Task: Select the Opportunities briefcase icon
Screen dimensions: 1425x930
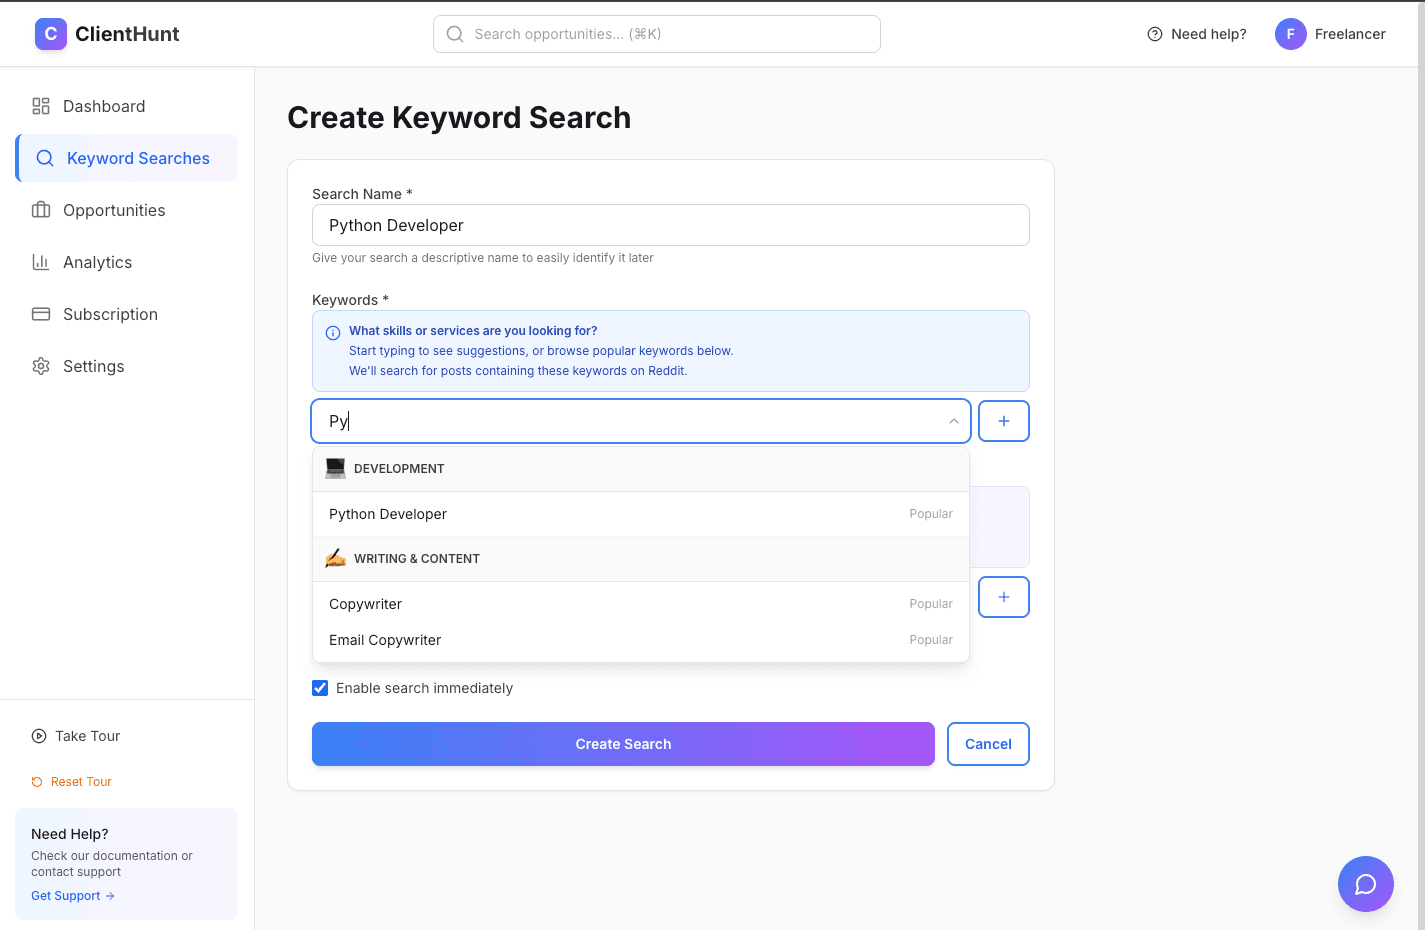Action: point(40,210)
